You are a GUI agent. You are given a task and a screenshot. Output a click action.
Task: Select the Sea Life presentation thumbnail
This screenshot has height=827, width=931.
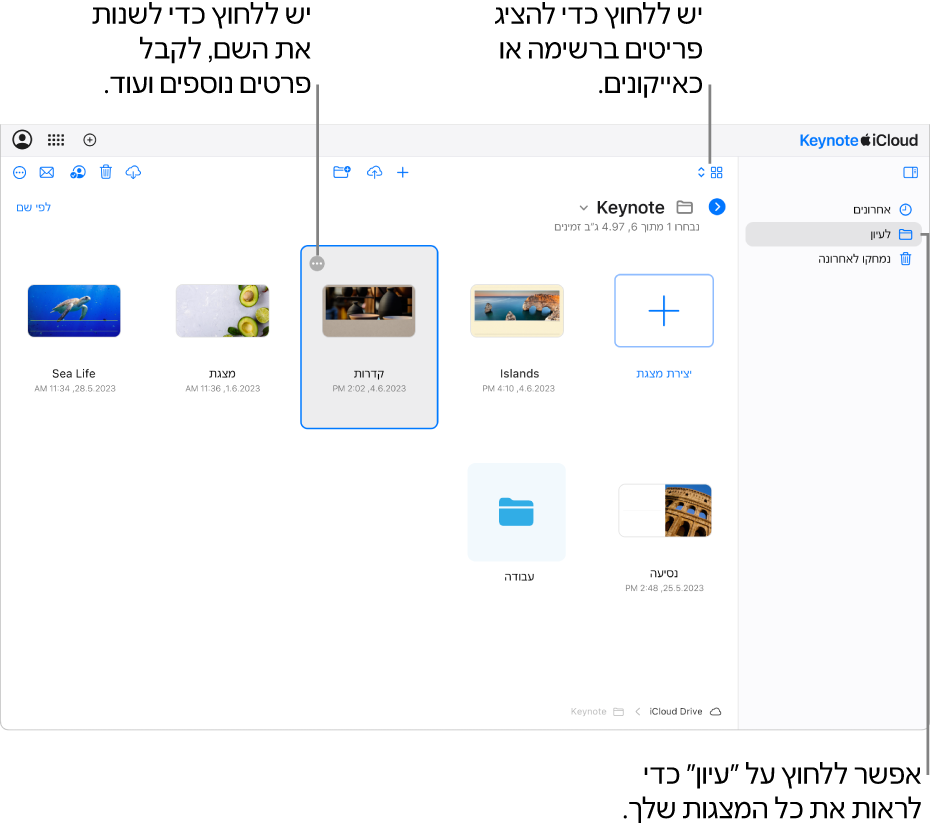[x=74, y=310]
